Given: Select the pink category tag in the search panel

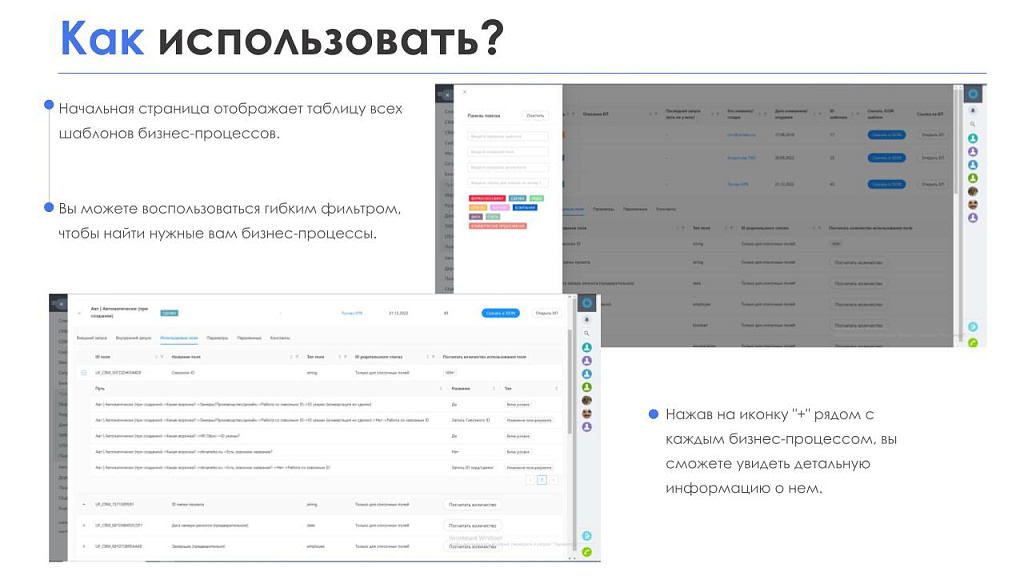Looking at the screenshot, I should click(500, 208).
